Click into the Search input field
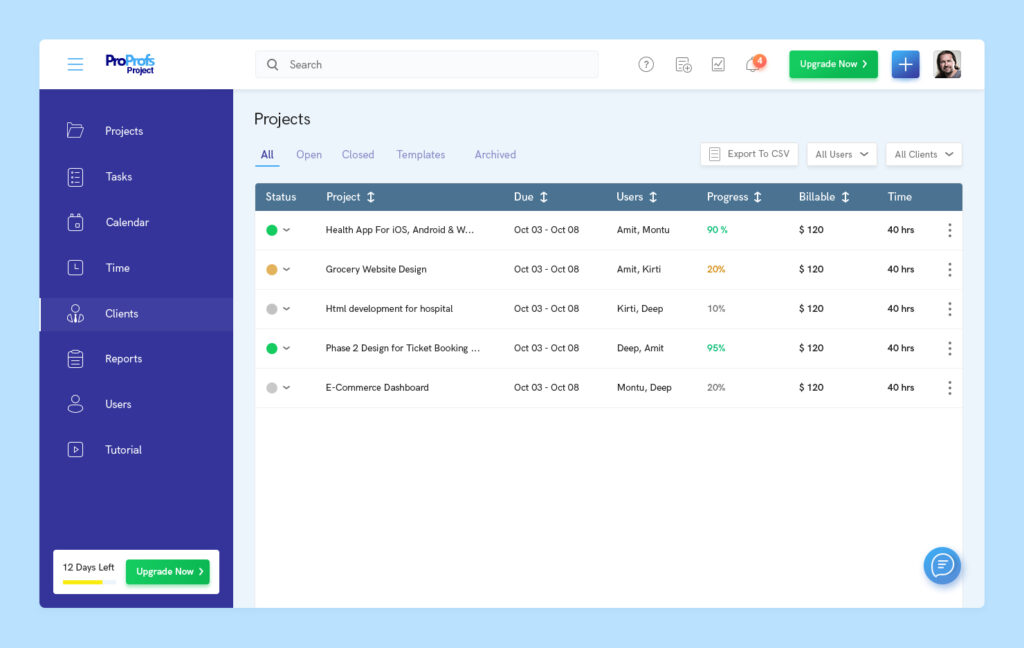 426,65
